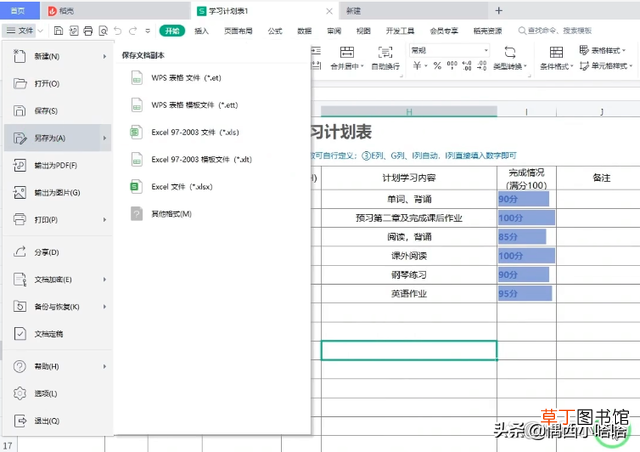Select 另存为(A) save as entry
640x452 pixels.
[58, 138]
